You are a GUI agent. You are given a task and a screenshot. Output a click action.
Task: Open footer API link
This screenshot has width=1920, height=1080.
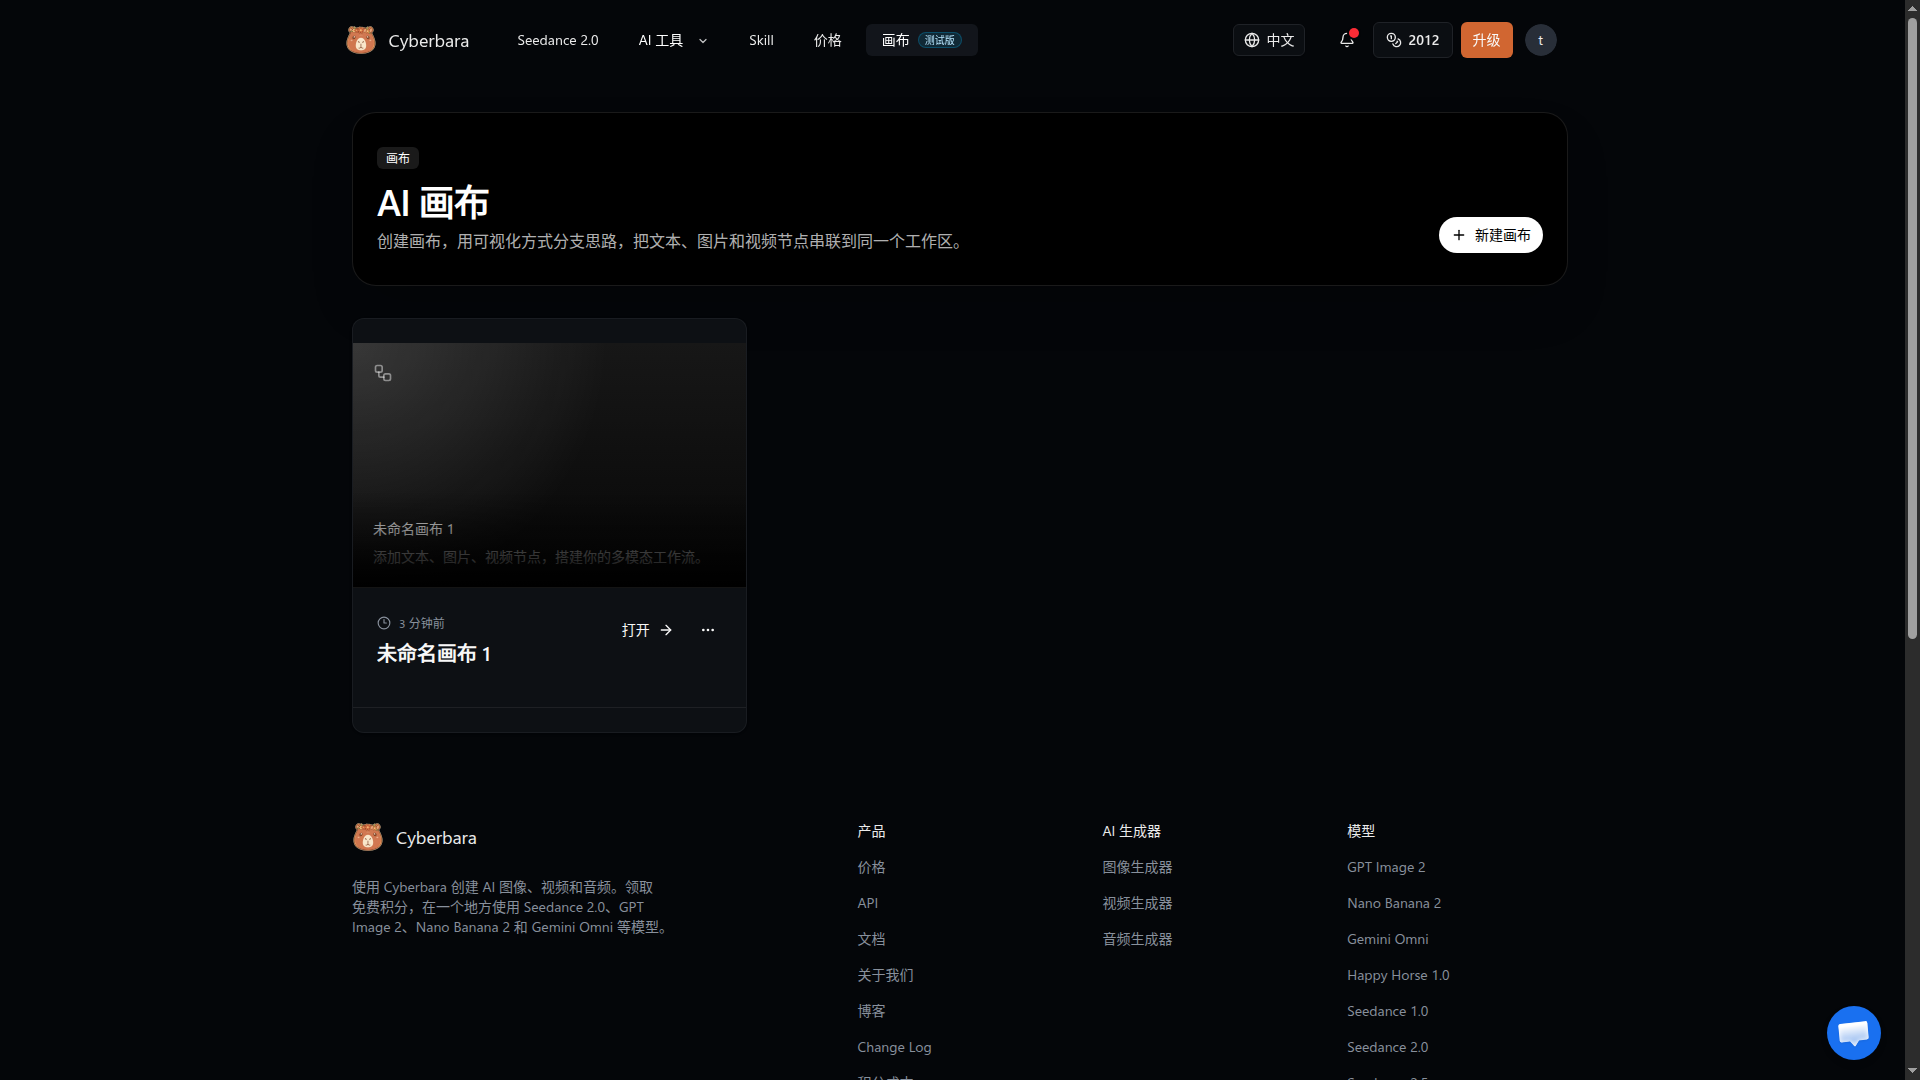(867, 903)
